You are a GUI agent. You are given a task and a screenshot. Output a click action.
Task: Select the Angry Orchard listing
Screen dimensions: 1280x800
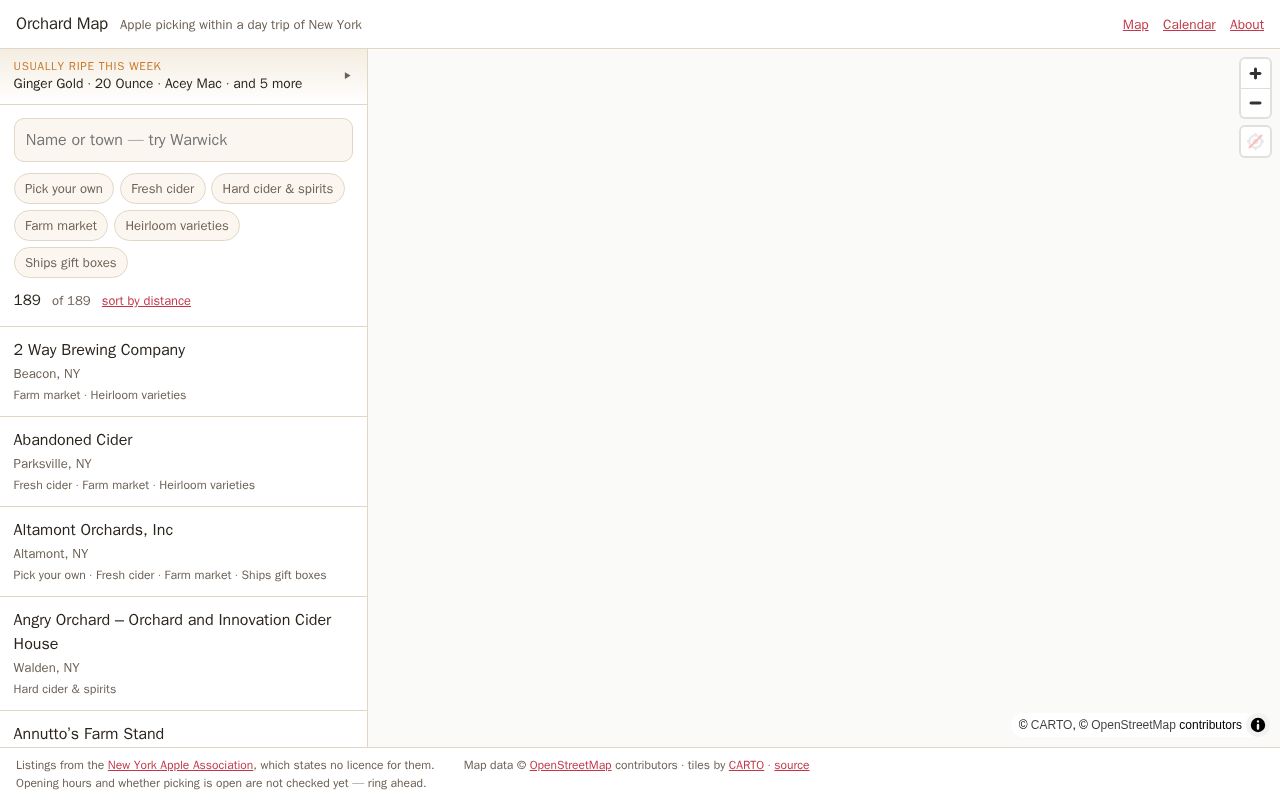pos(183,654)
